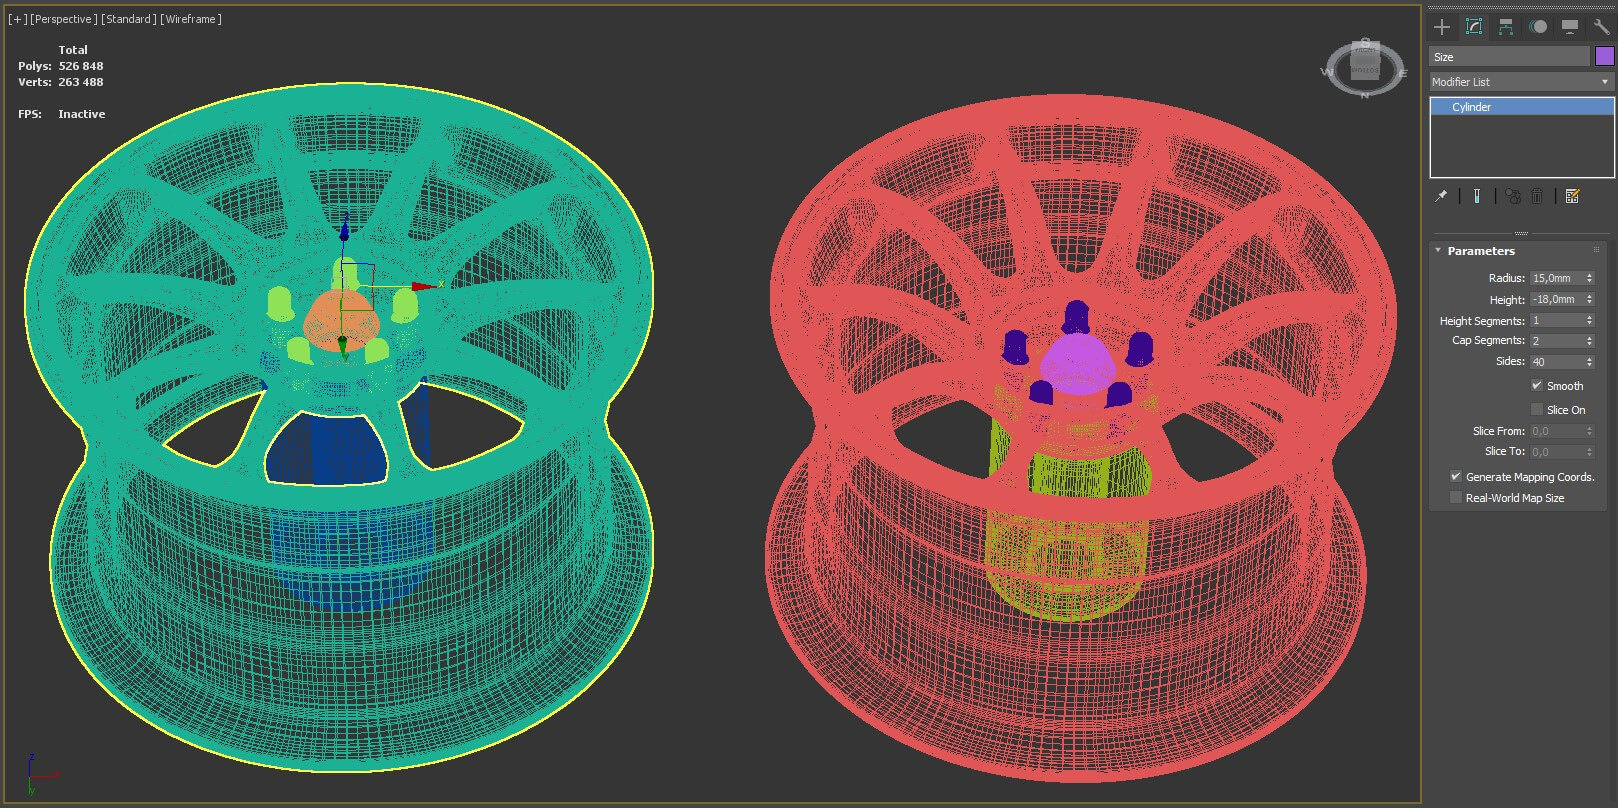1618x808 pixels.
Task: Toggle Generate Mapping Coords checkbox
Action: click(x=1456, y=477)
